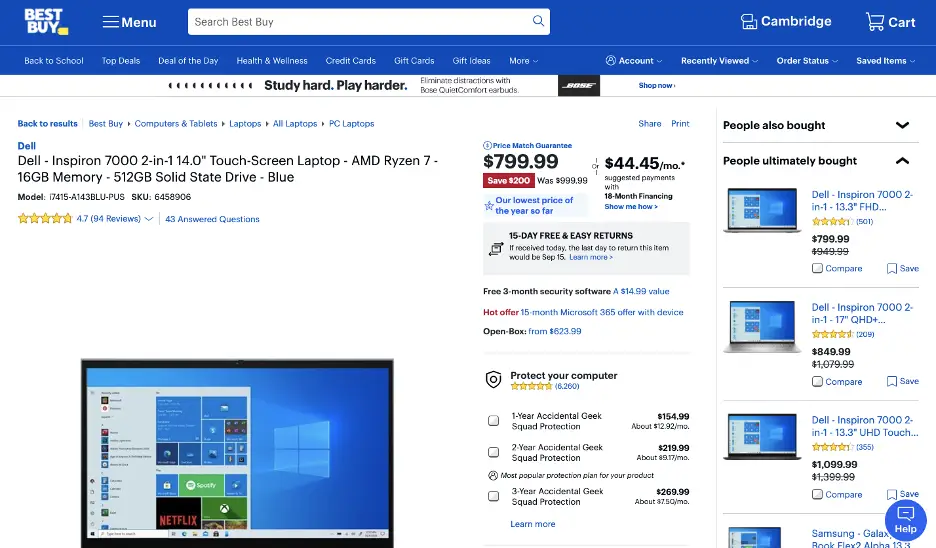
Task: Click the Print link
Action: click(680, 124)
